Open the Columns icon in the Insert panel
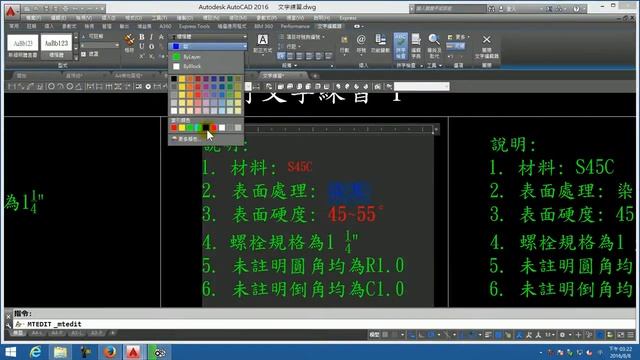 click(x=344, y=40)
